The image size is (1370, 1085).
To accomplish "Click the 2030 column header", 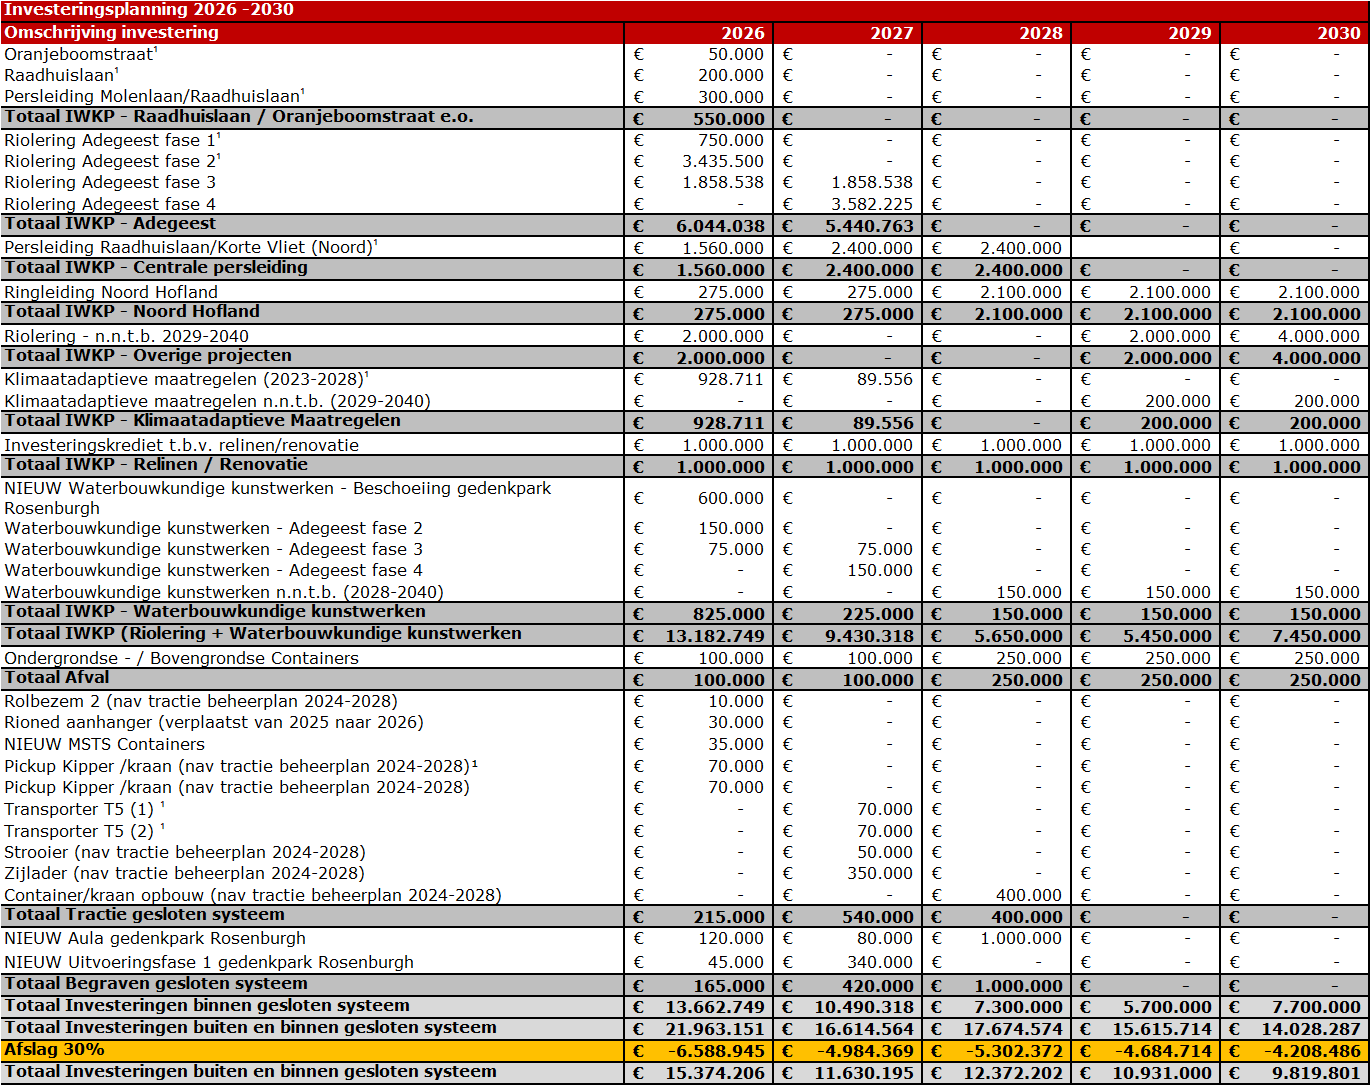I will click(x=1338, y=32).
